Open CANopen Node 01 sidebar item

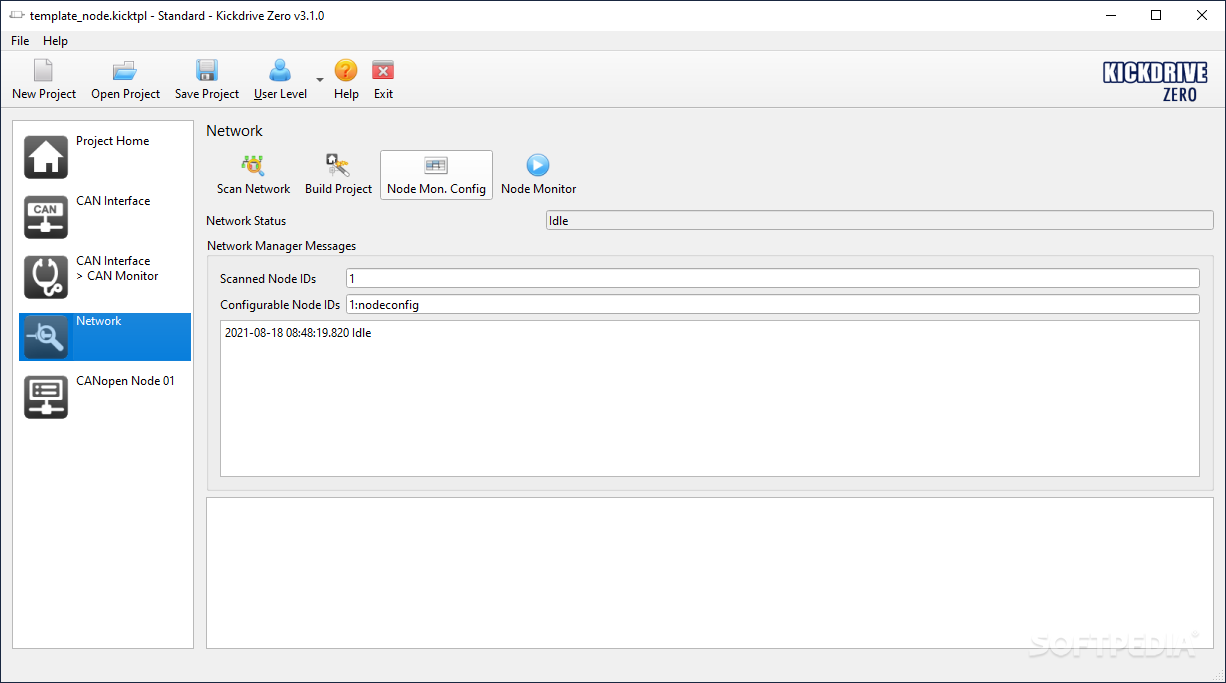[105, 397]
